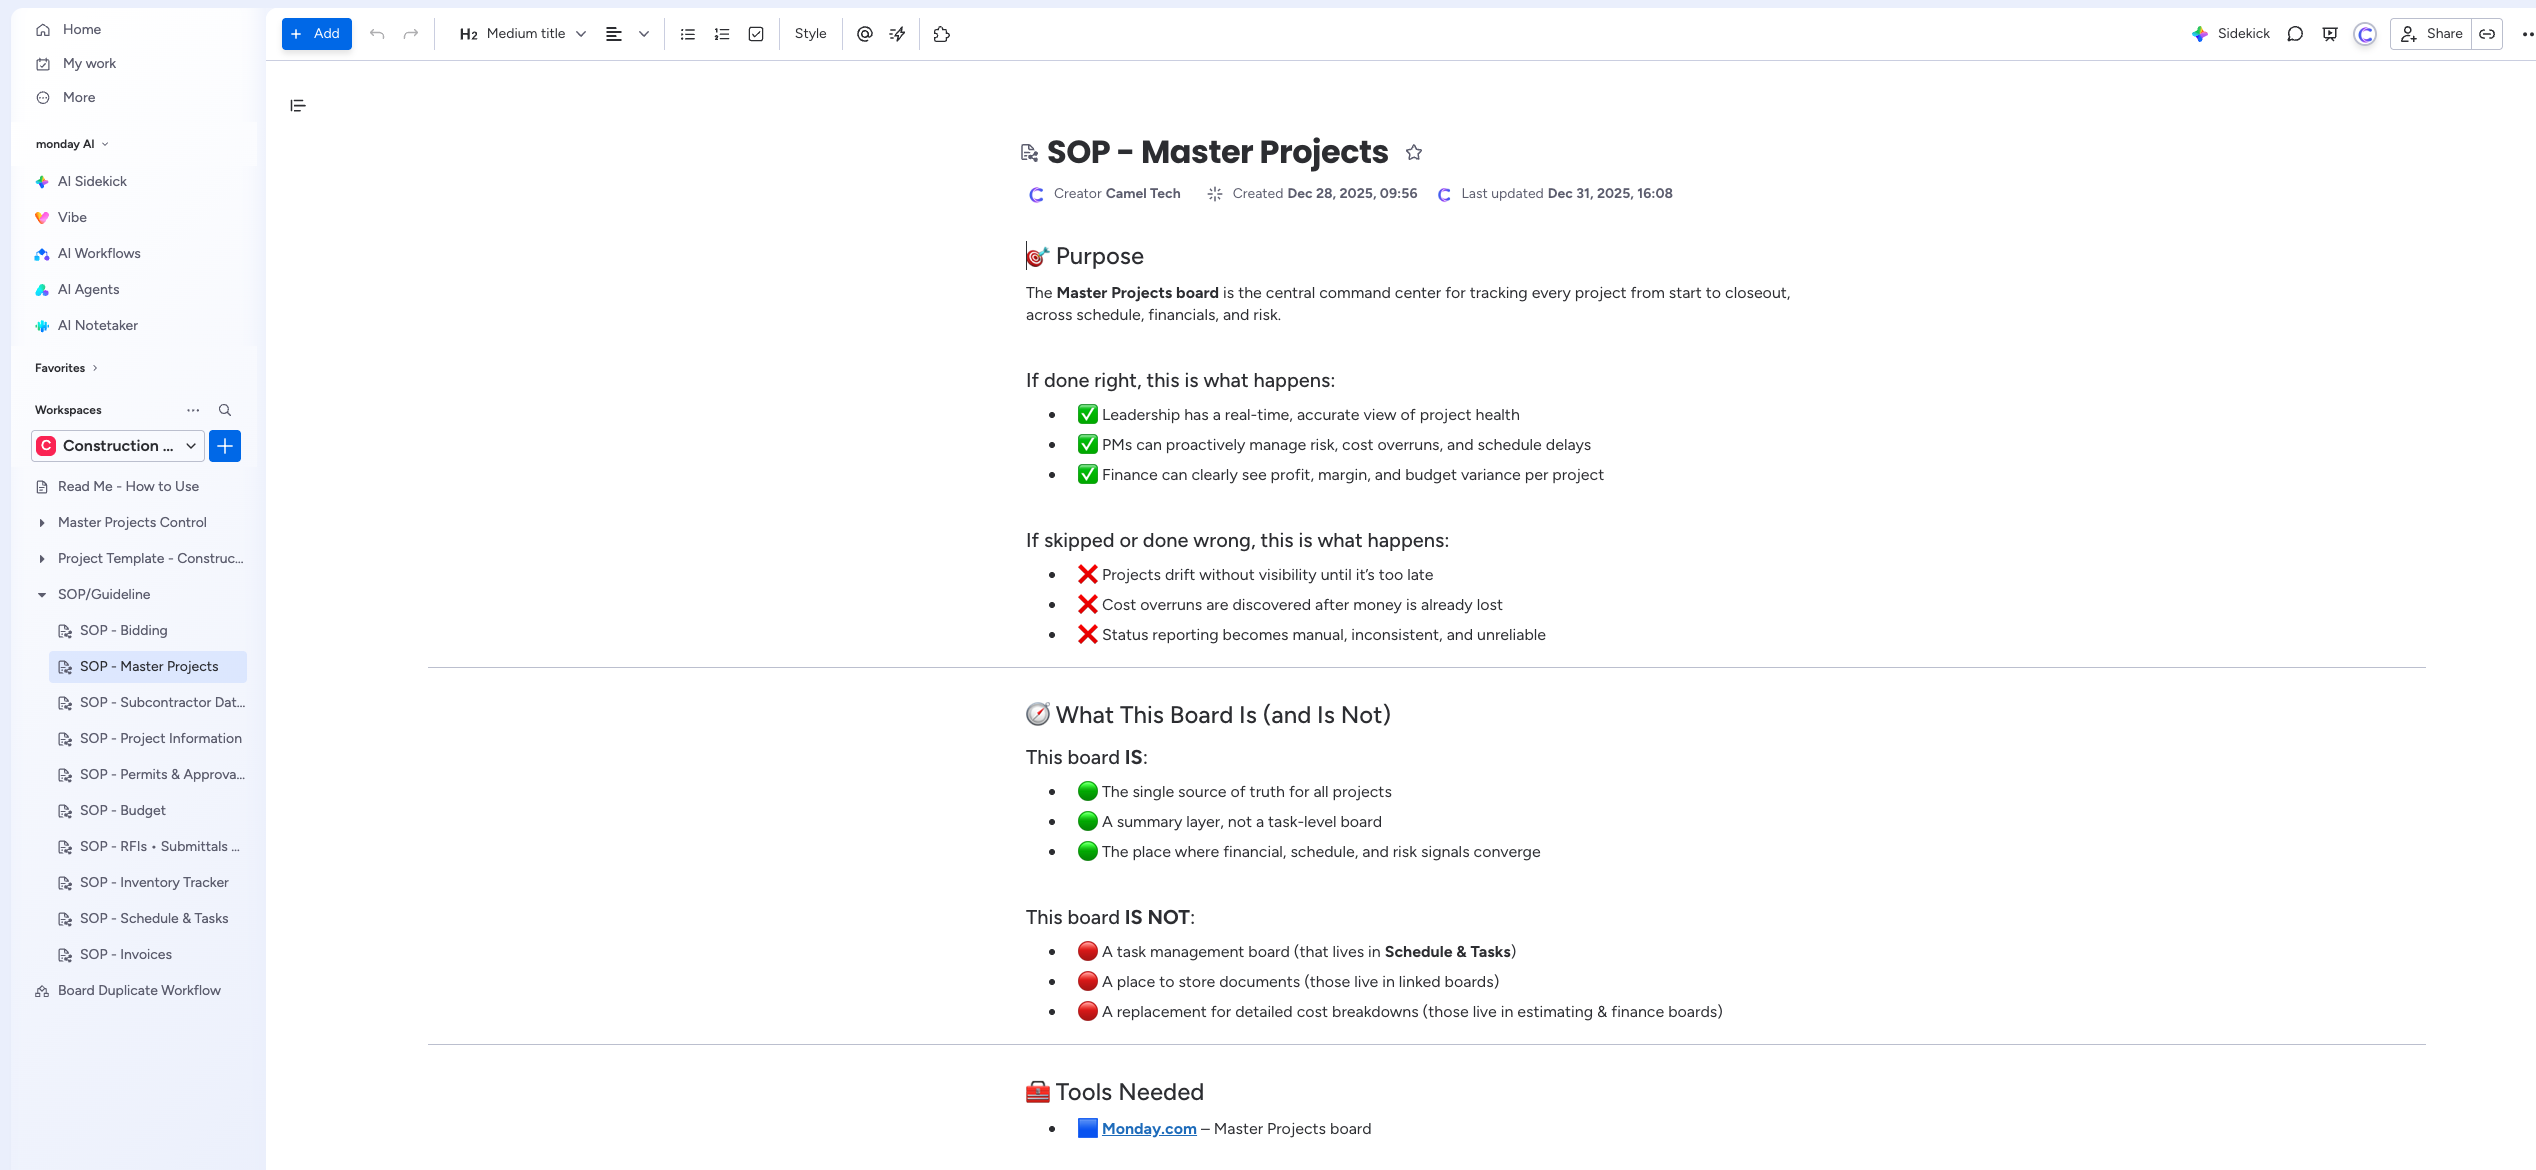The height and width of the screenshot is (1170, 2536).
Task: Toggle the table of contents outline
Action: coord(298,106)
